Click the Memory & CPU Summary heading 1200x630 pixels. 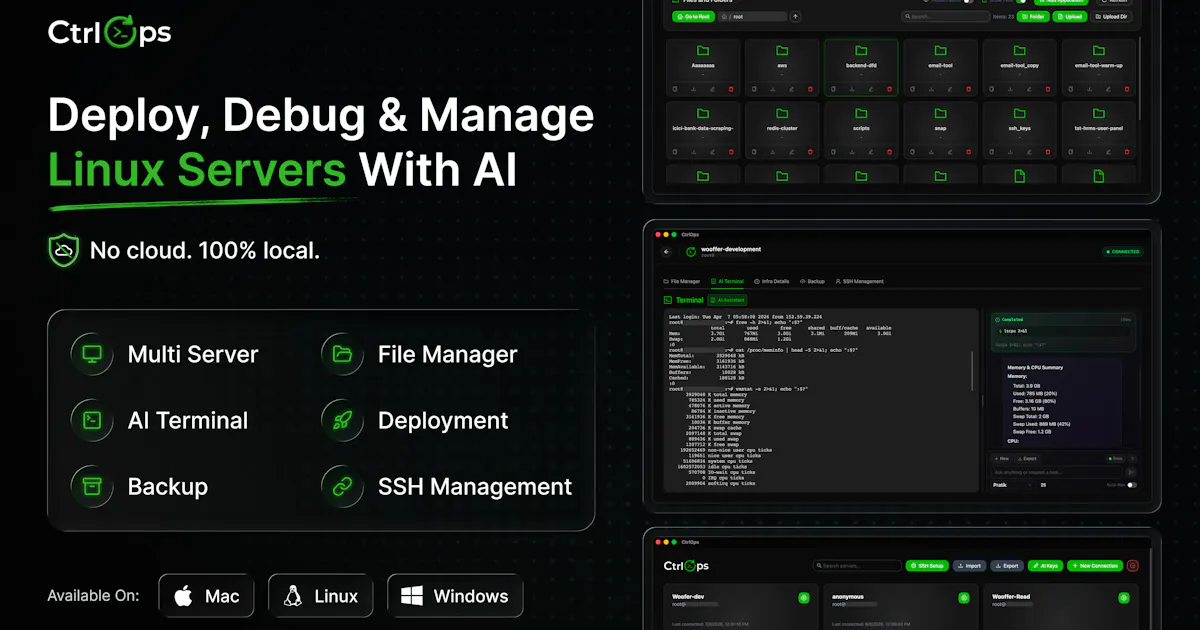pos(1035,367)
